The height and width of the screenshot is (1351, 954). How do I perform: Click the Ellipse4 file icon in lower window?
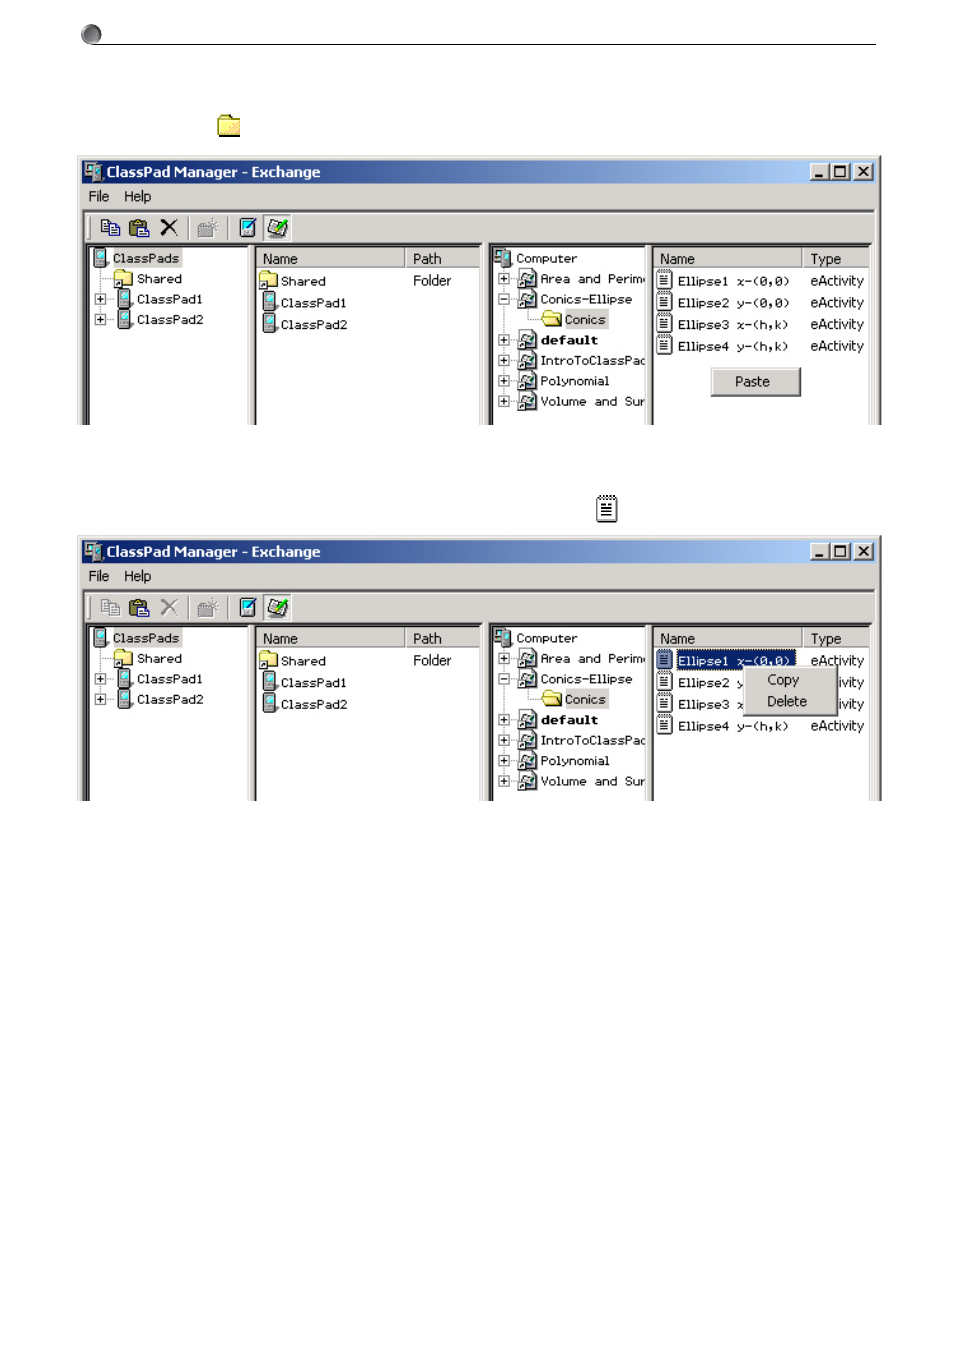[664, 726]
